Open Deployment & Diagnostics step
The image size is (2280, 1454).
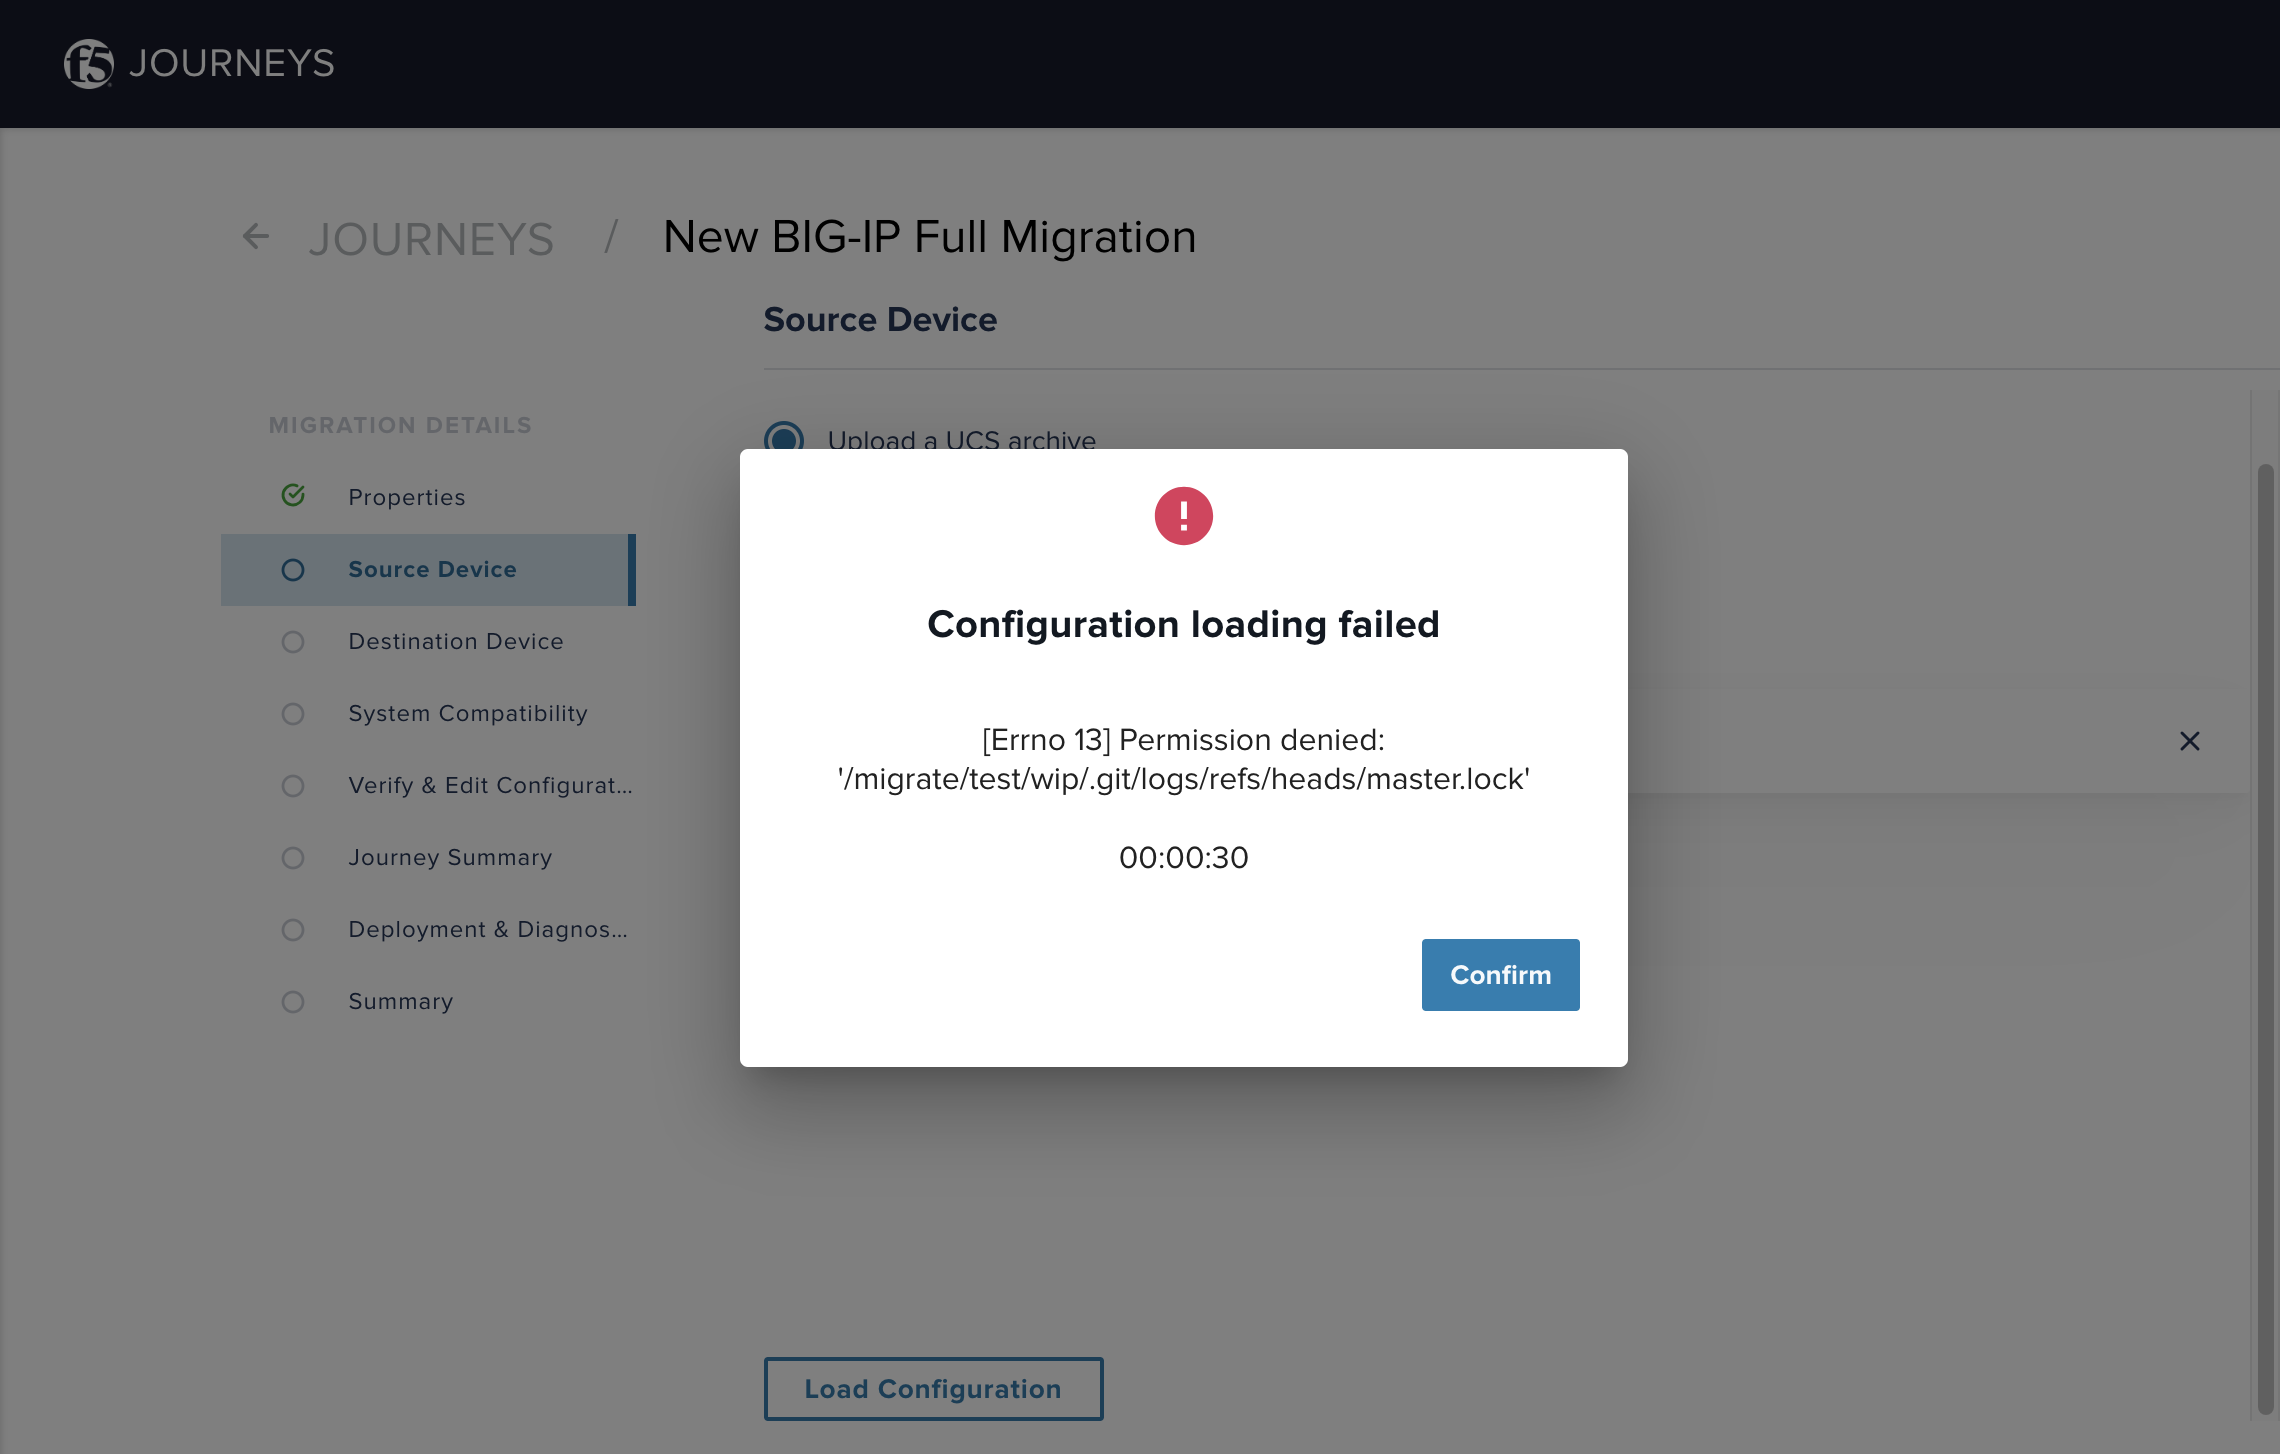[x=487, y=929]
